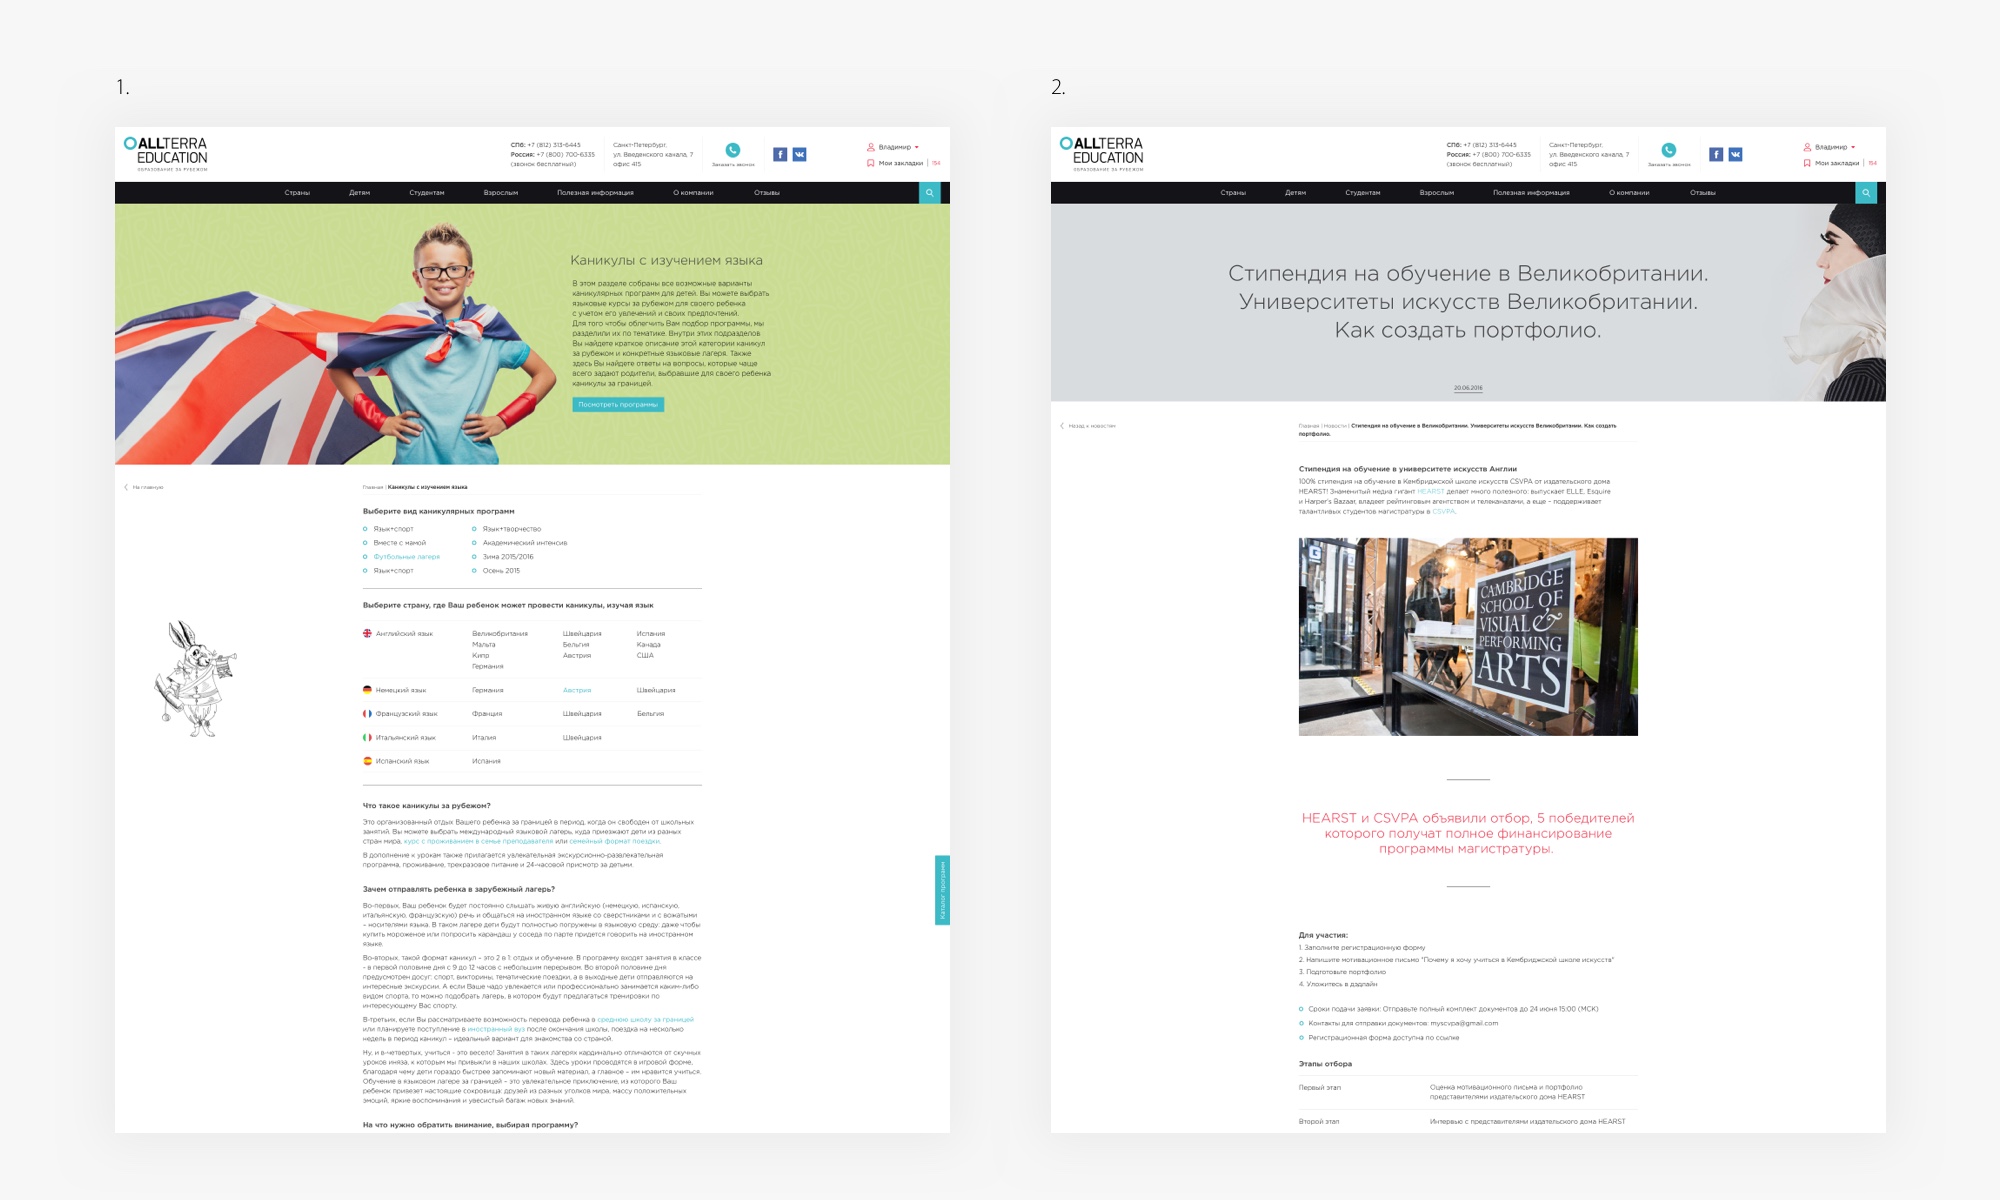
Task: Go back via На главную link
Action: pos(144,487)
